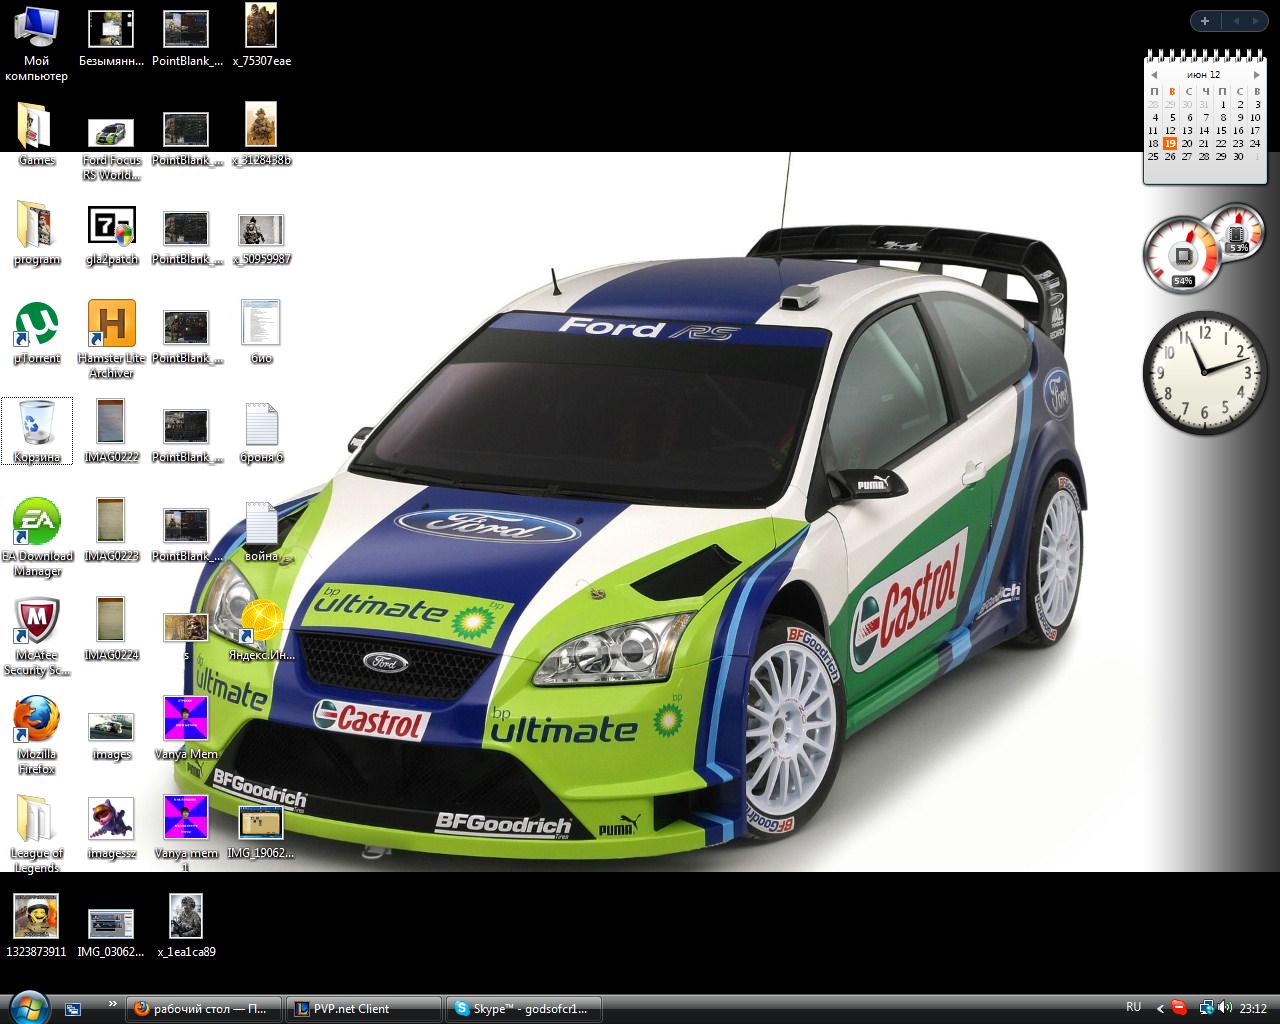
Task: Click the plus button to add gadgets
Action: [1205, 21]
